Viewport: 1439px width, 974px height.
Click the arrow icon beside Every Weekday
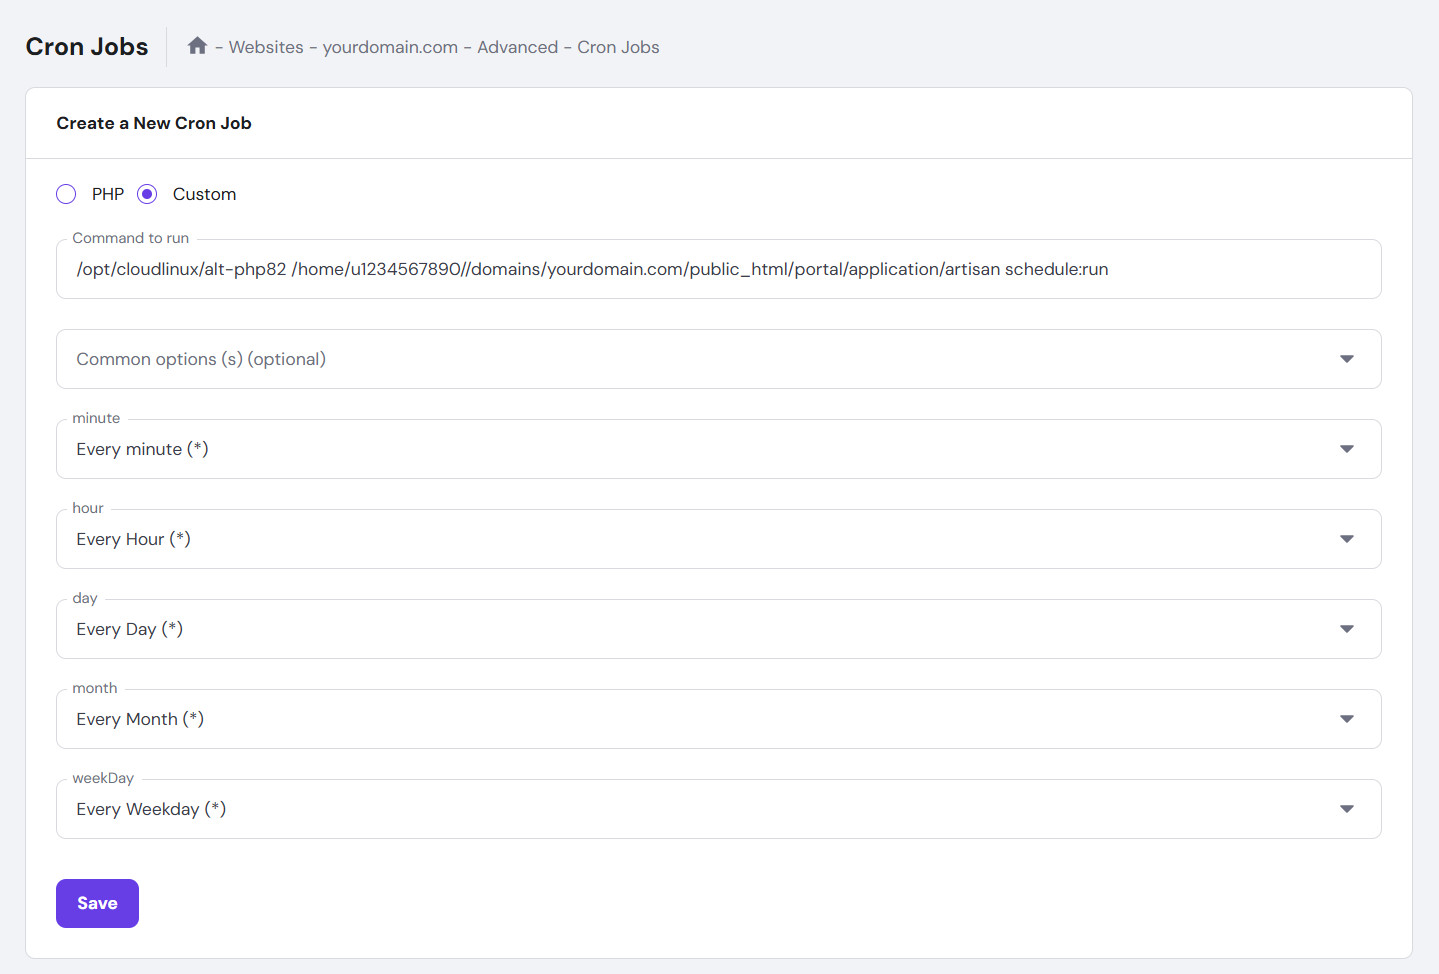tap(1347, 809)
